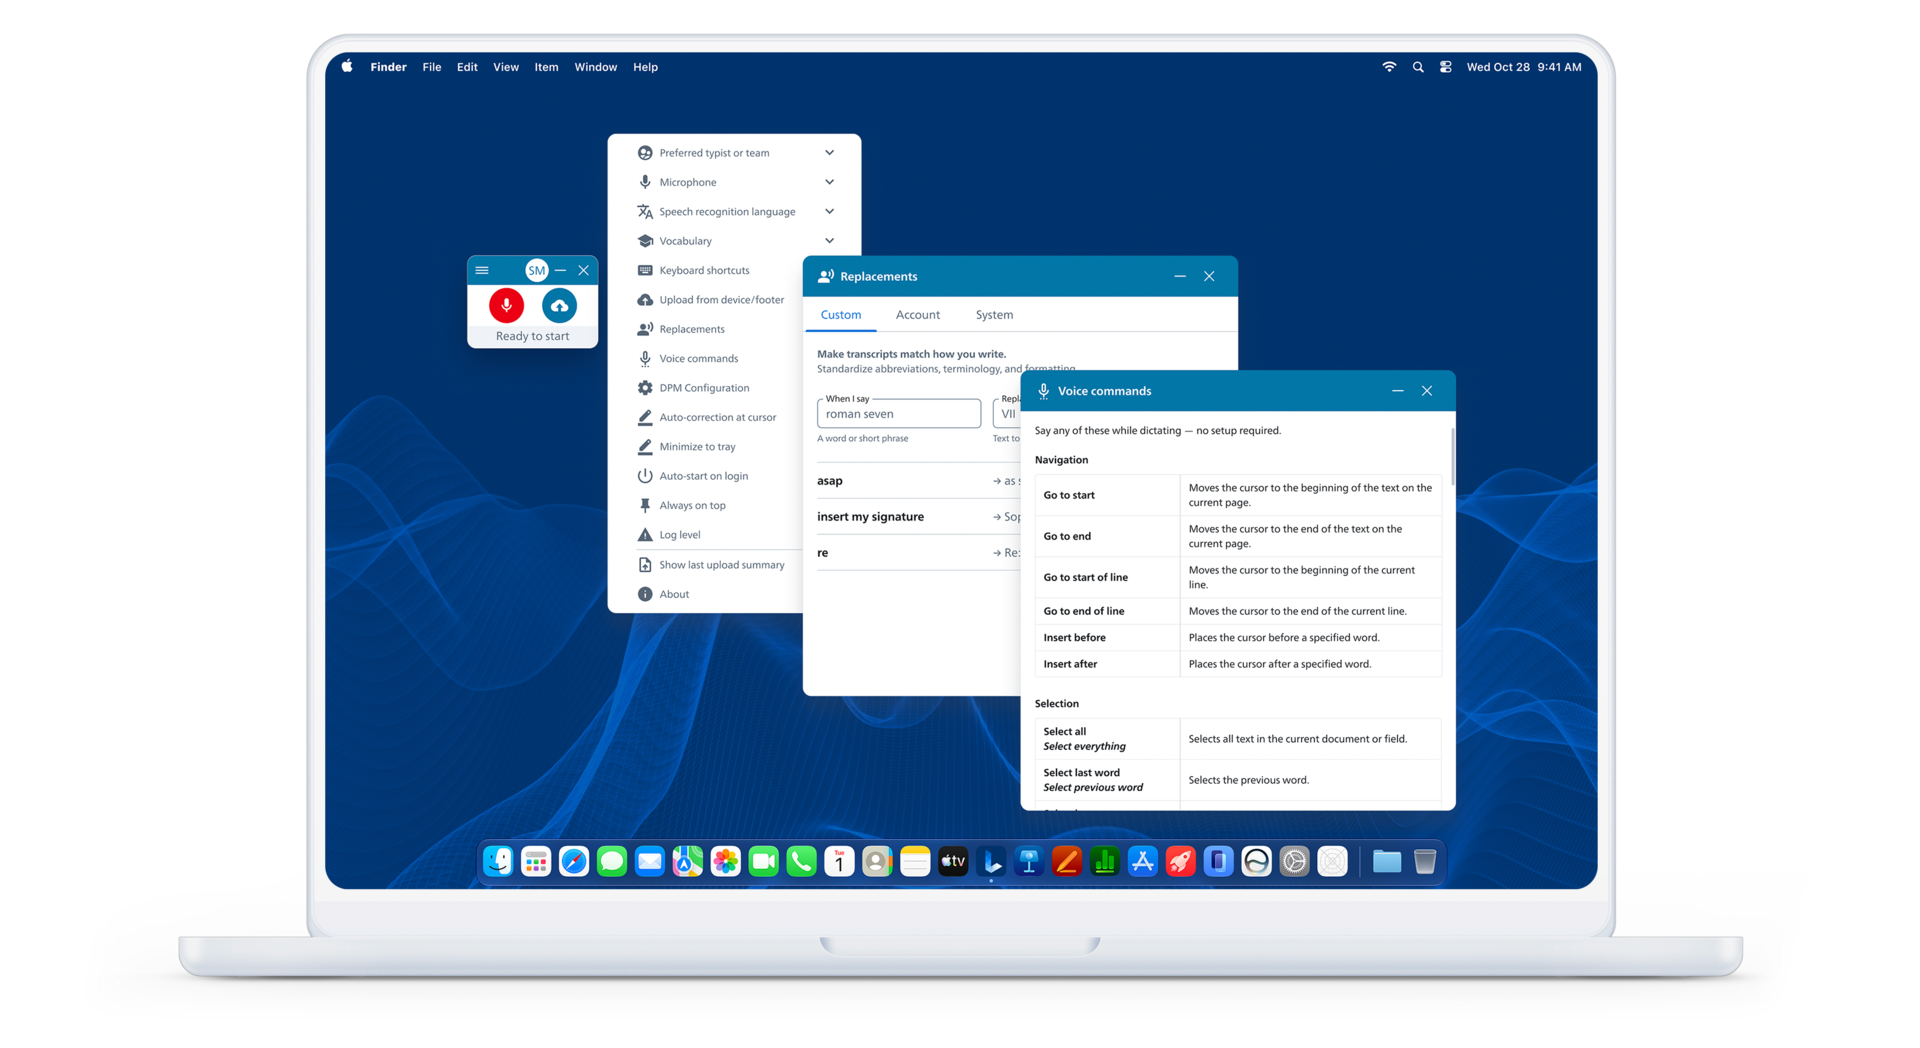Click the Voice commands vertical scrollbar
1920x1048 pixels.
coord(1451,457)
